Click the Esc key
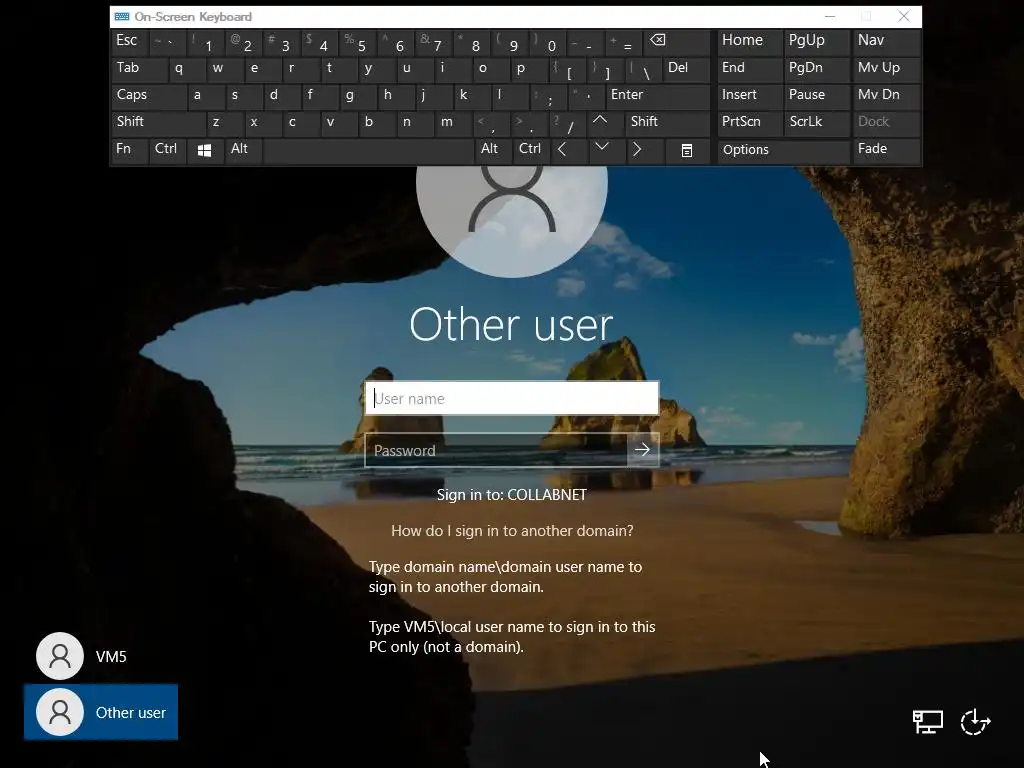This screenshot has height=768, width=1024. click(x=130, y=42)
